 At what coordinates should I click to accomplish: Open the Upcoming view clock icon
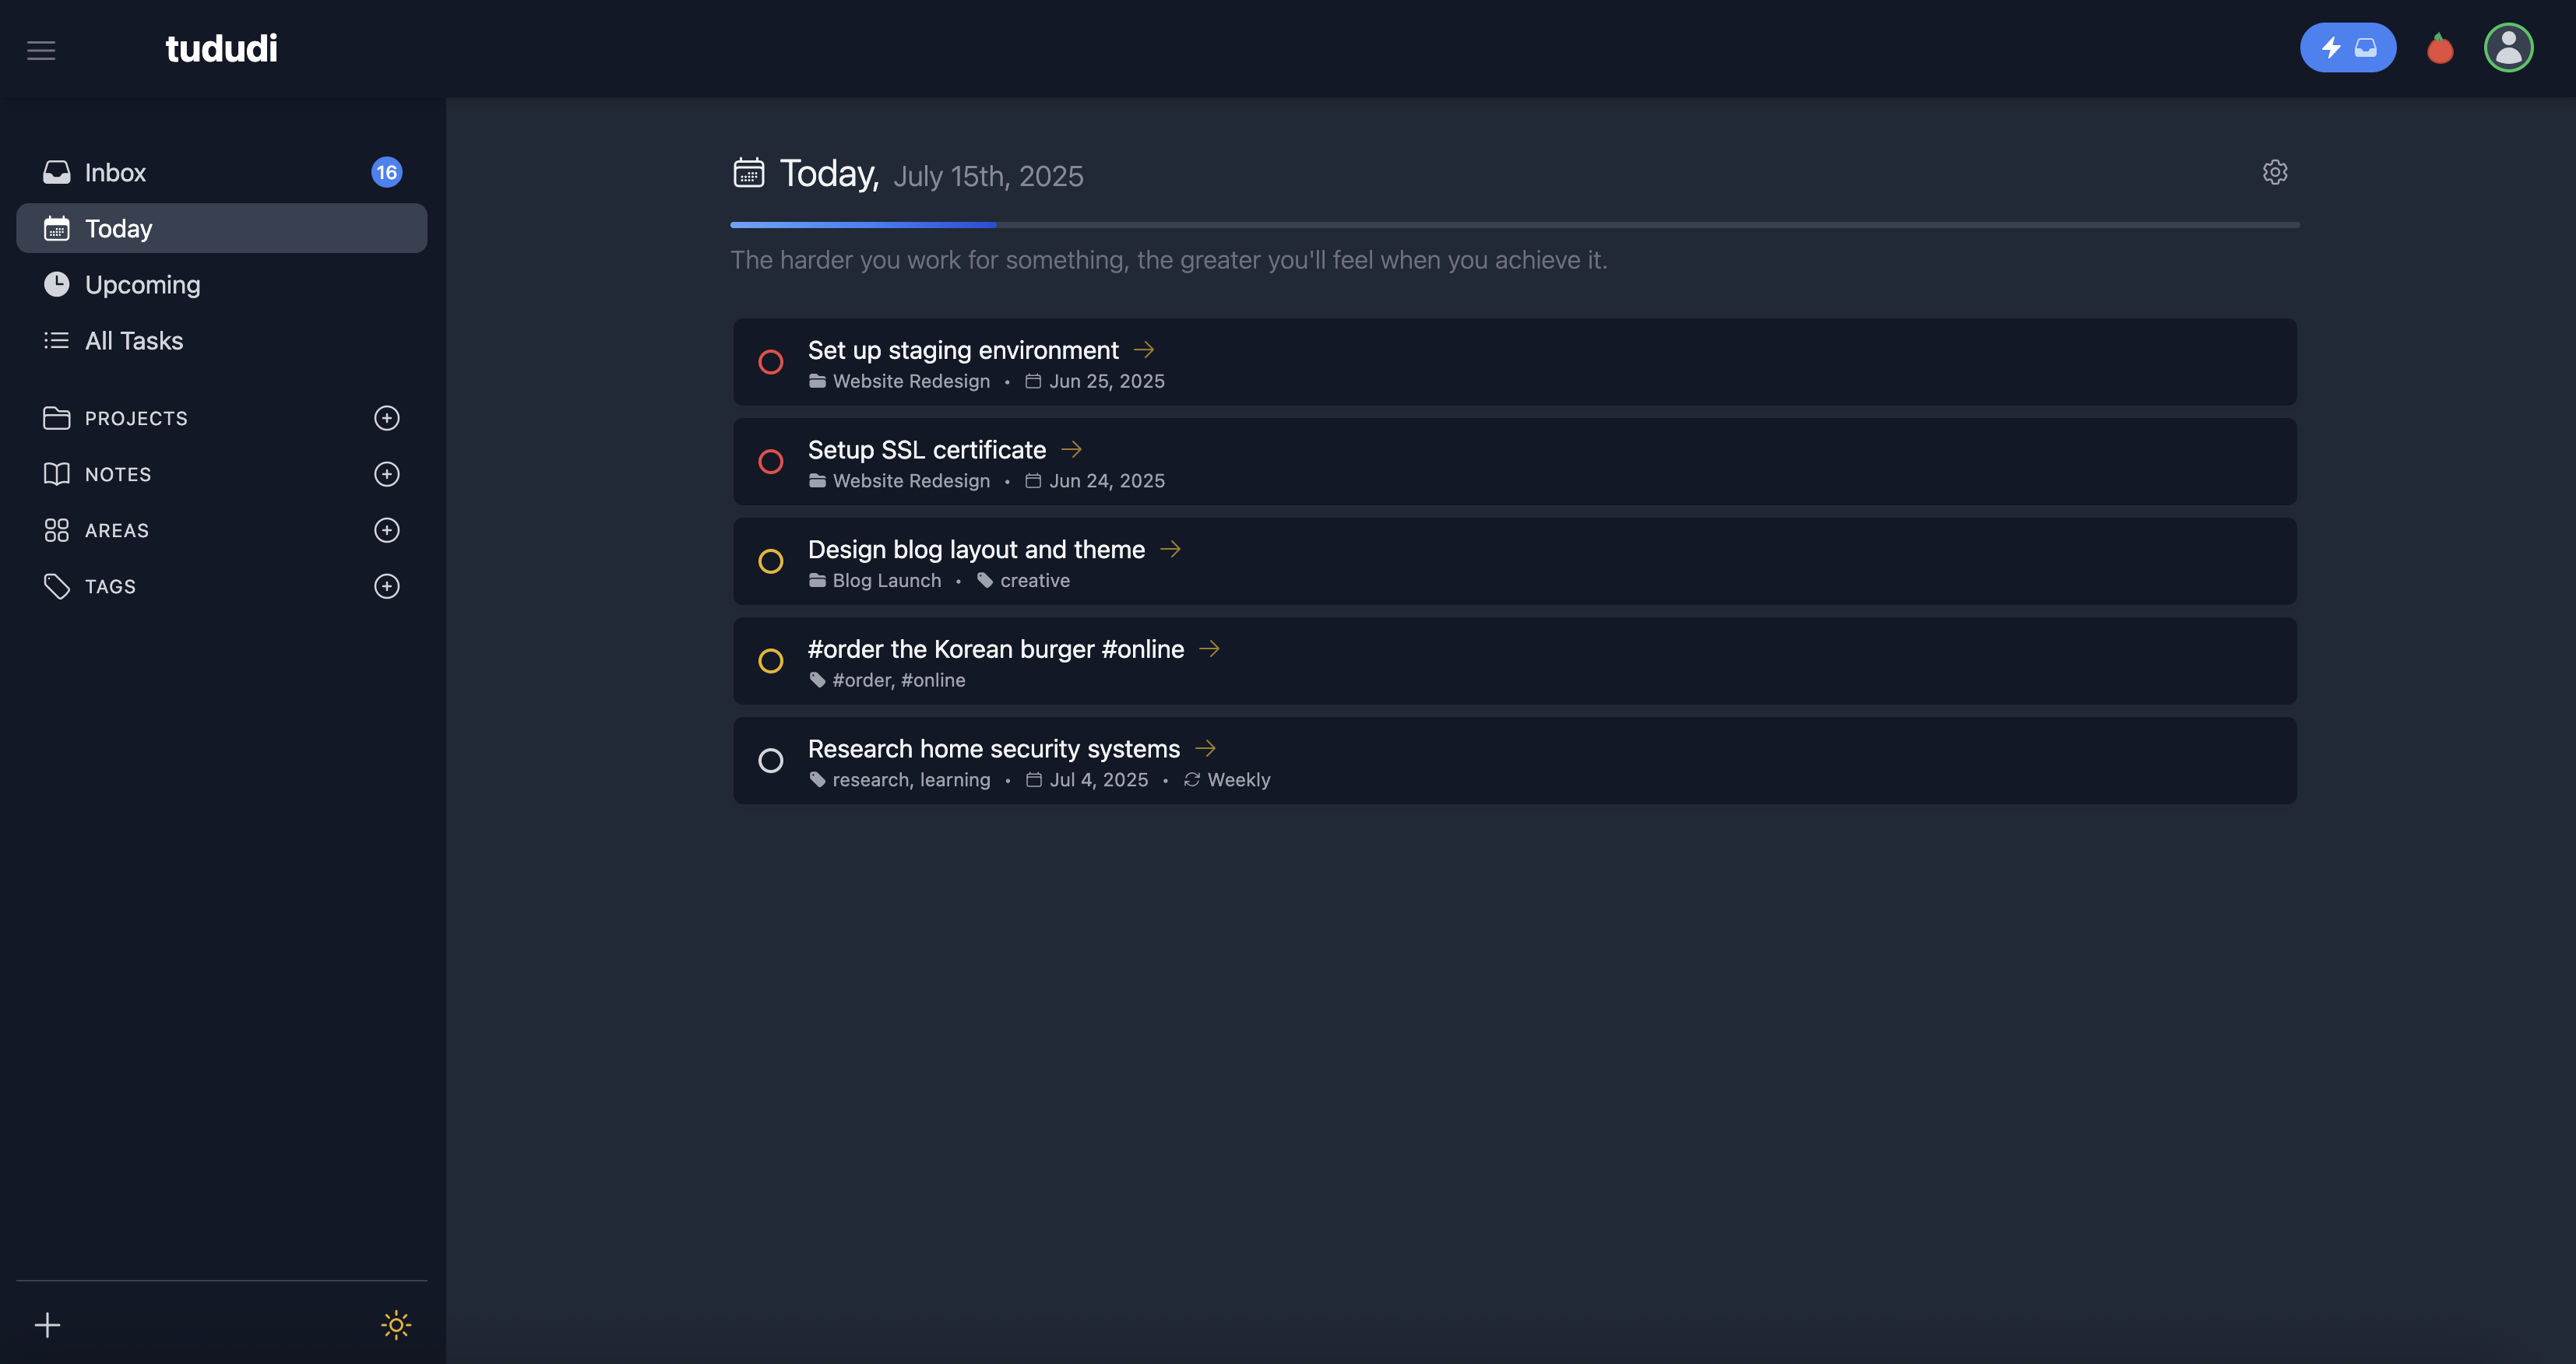[57, 284]
